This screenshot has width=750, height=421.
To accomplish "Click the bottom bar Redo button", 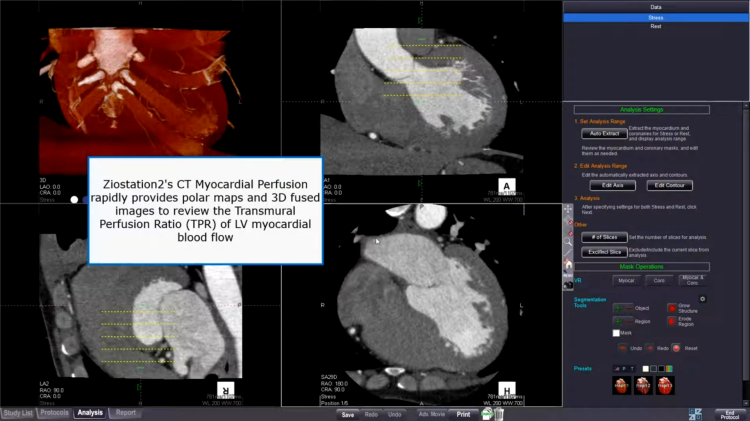I will (x=371, y=414).
